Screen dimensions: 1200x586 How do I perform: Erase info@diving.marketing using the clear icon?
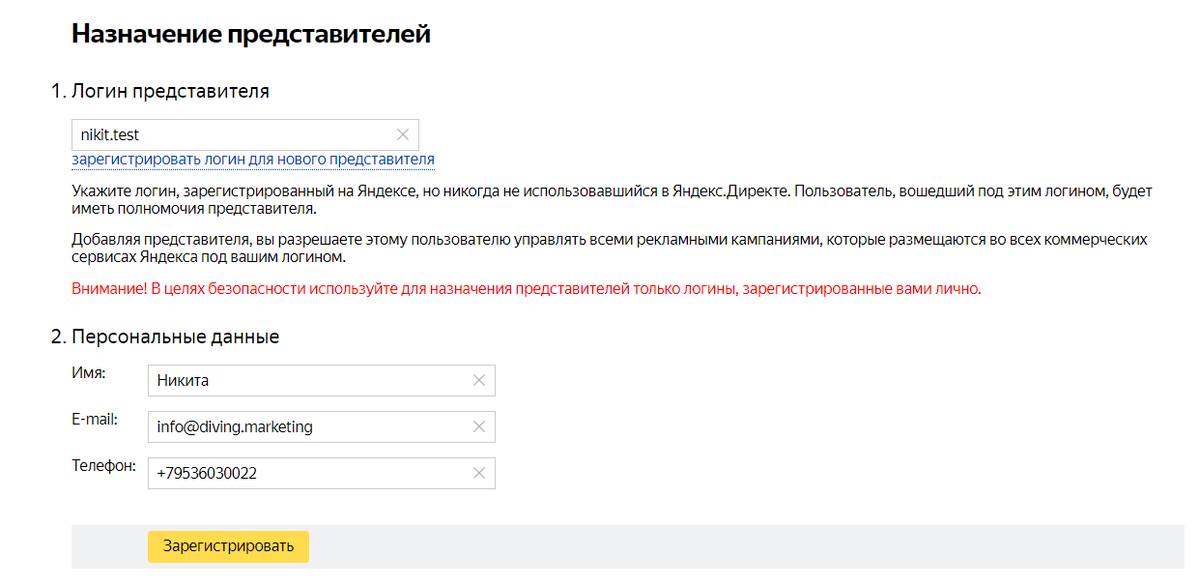(480, 426)
